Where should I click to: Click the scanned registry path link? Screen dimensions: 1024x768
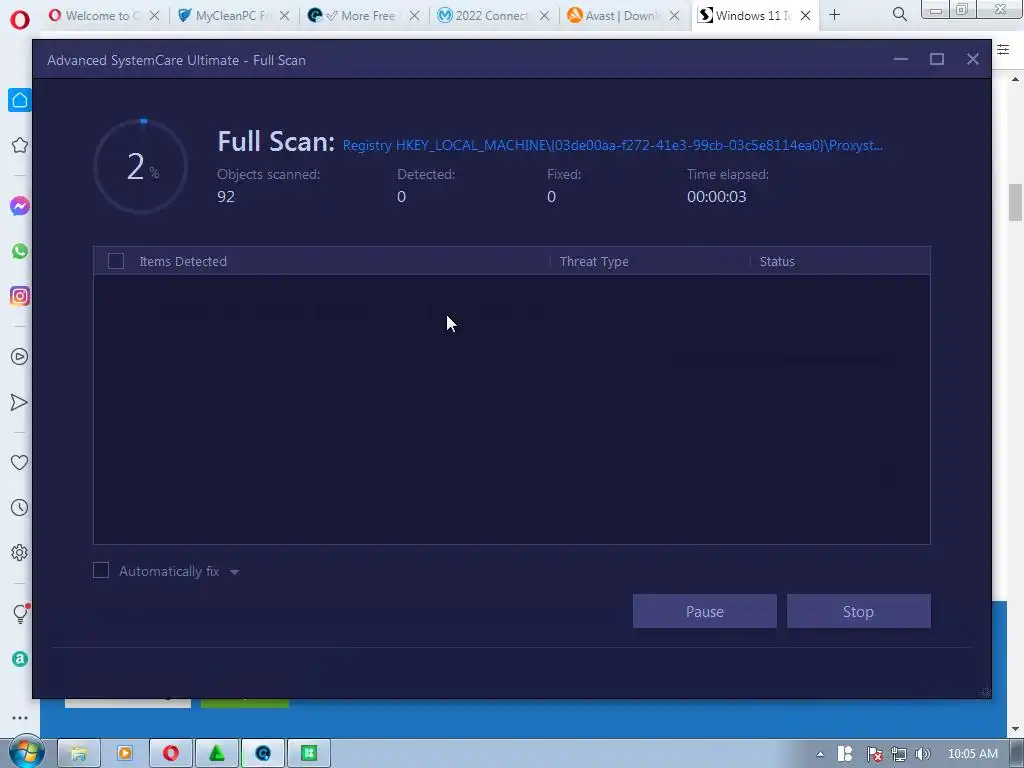pos(613,145)
